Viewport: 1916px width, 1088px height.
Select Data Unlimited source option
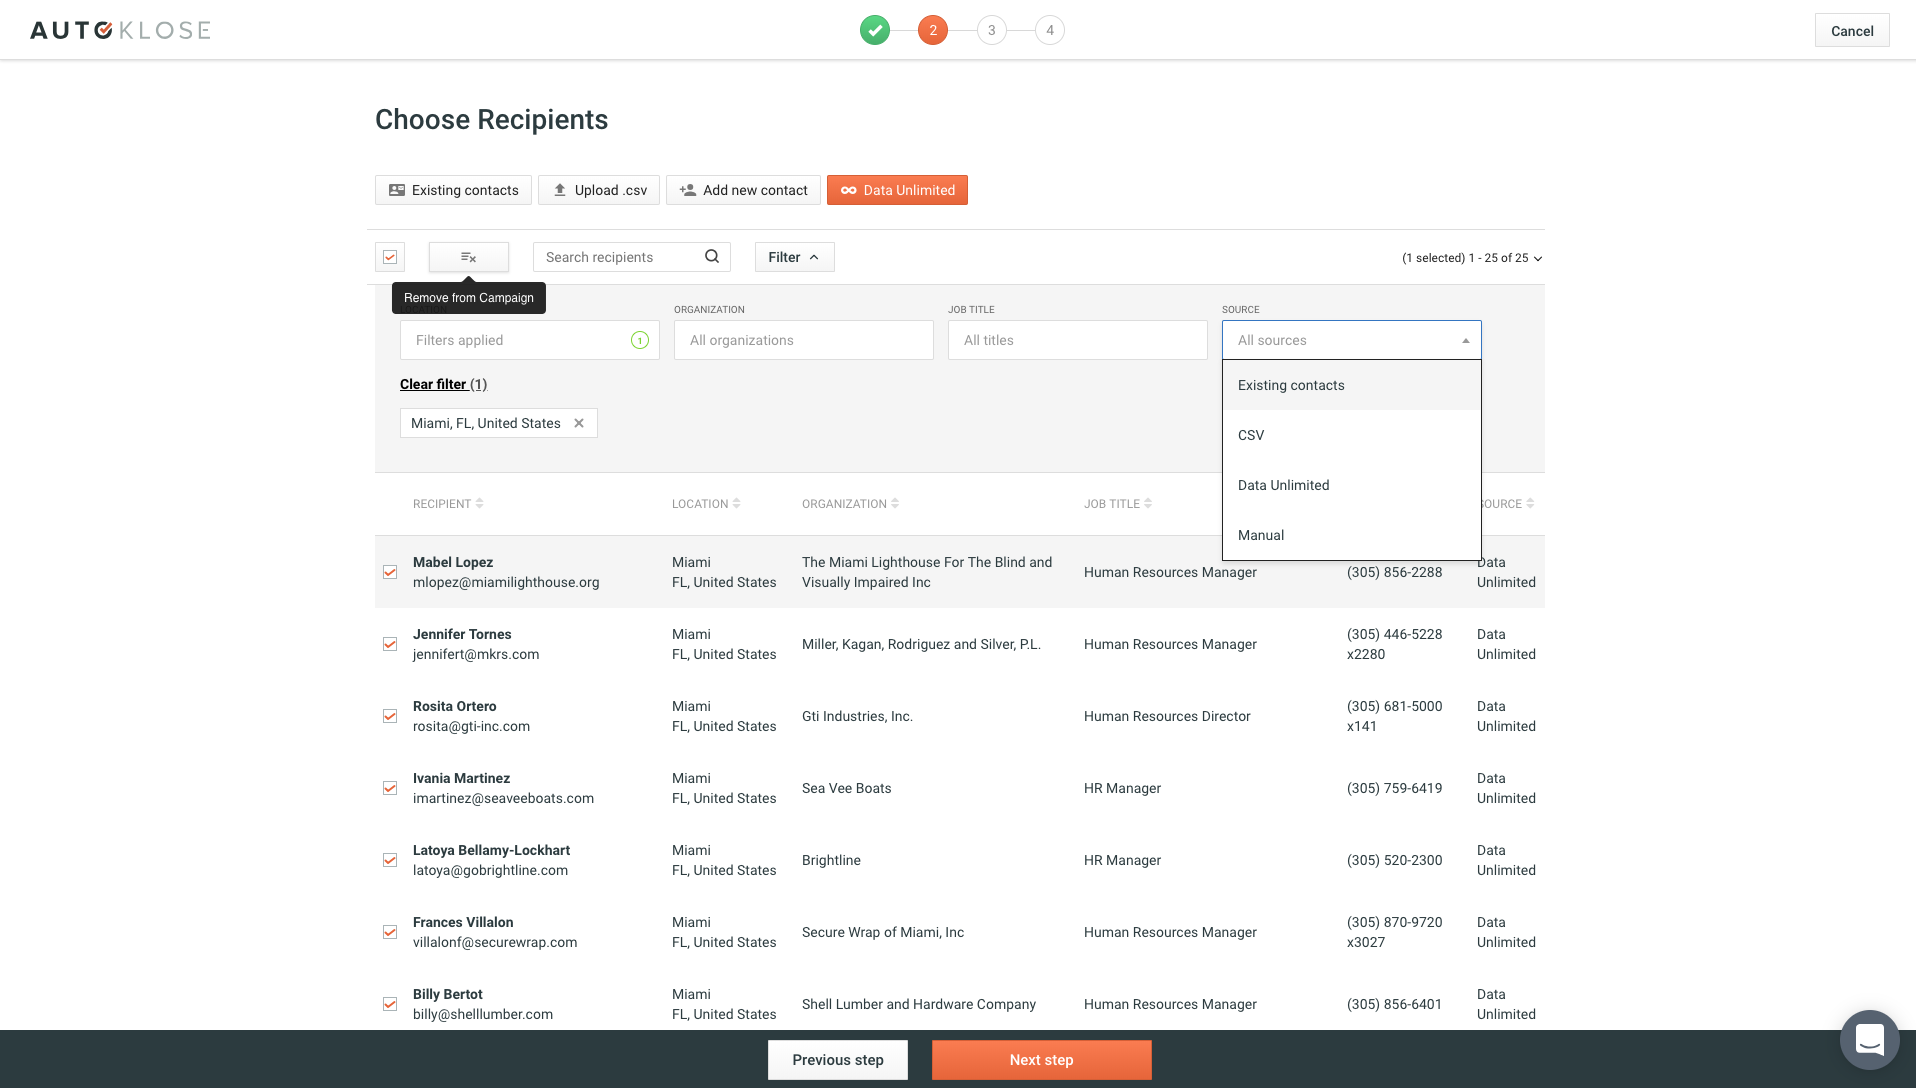(x=1283, y=485)
